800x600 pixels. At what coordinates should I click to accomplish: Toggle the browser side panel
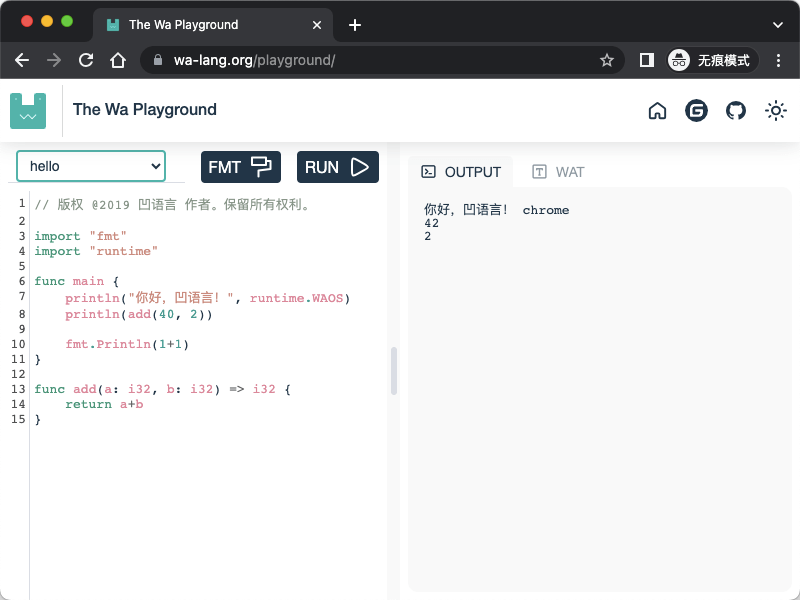pyautogui.click(x=647, y=60)
